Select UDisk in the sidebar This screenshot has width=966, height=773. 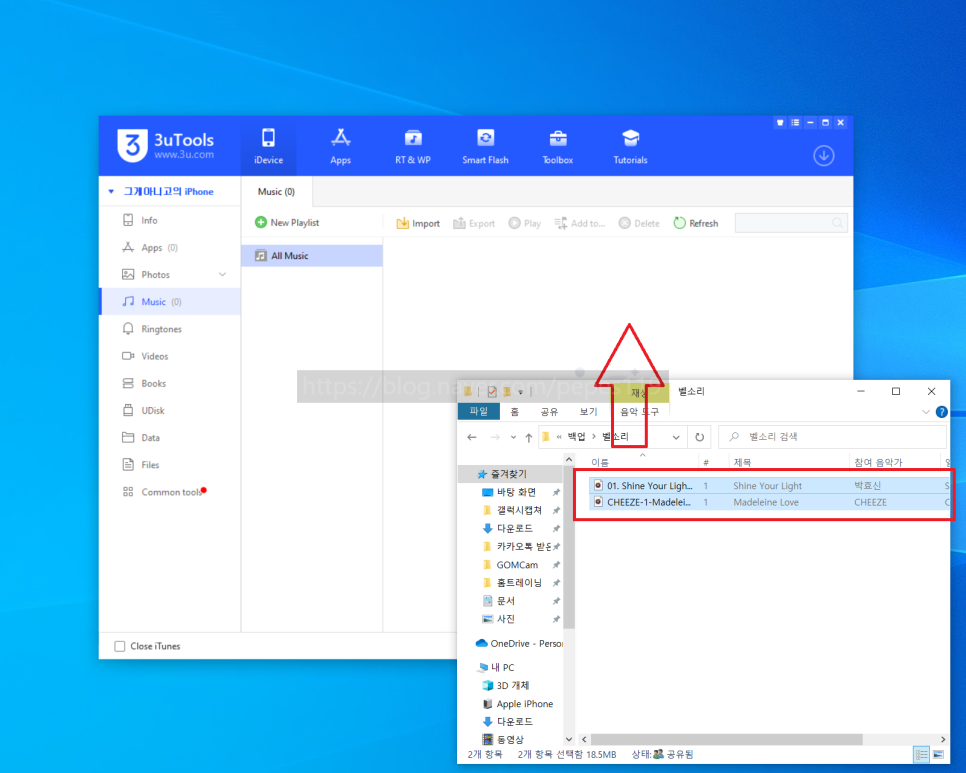coord(170,410)
